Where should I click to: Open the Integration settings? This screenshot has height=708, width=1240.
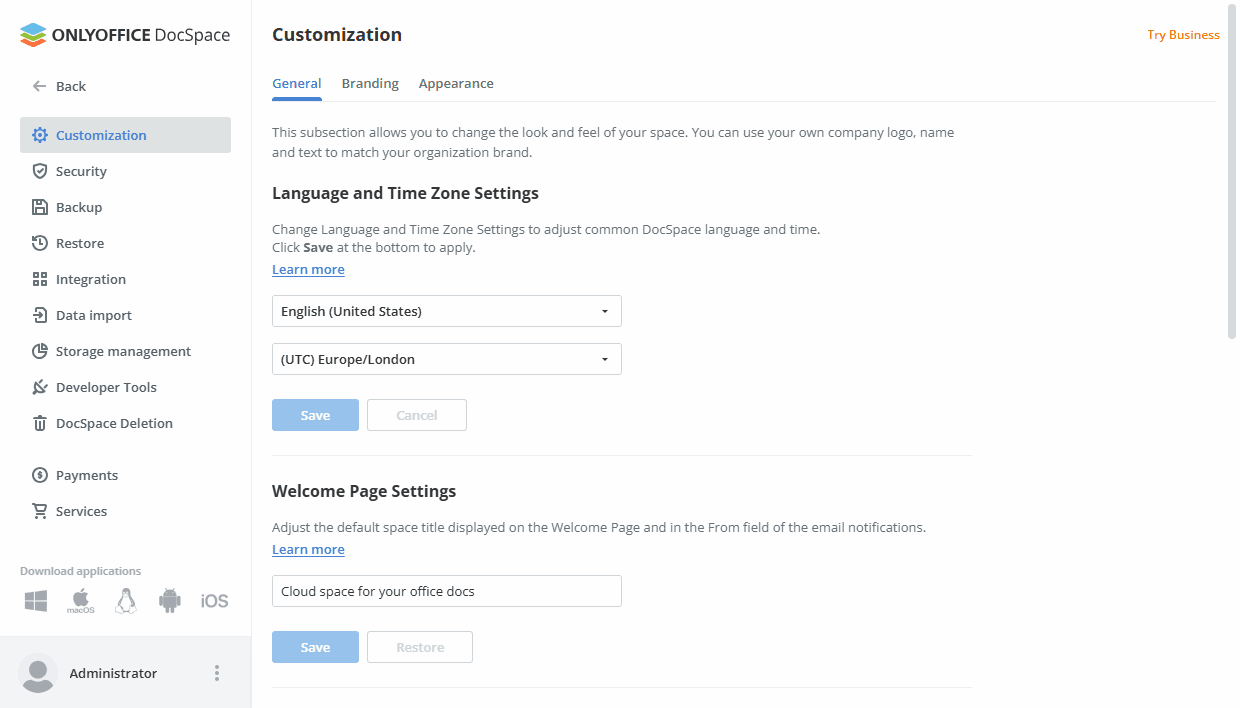click(89, 279)
